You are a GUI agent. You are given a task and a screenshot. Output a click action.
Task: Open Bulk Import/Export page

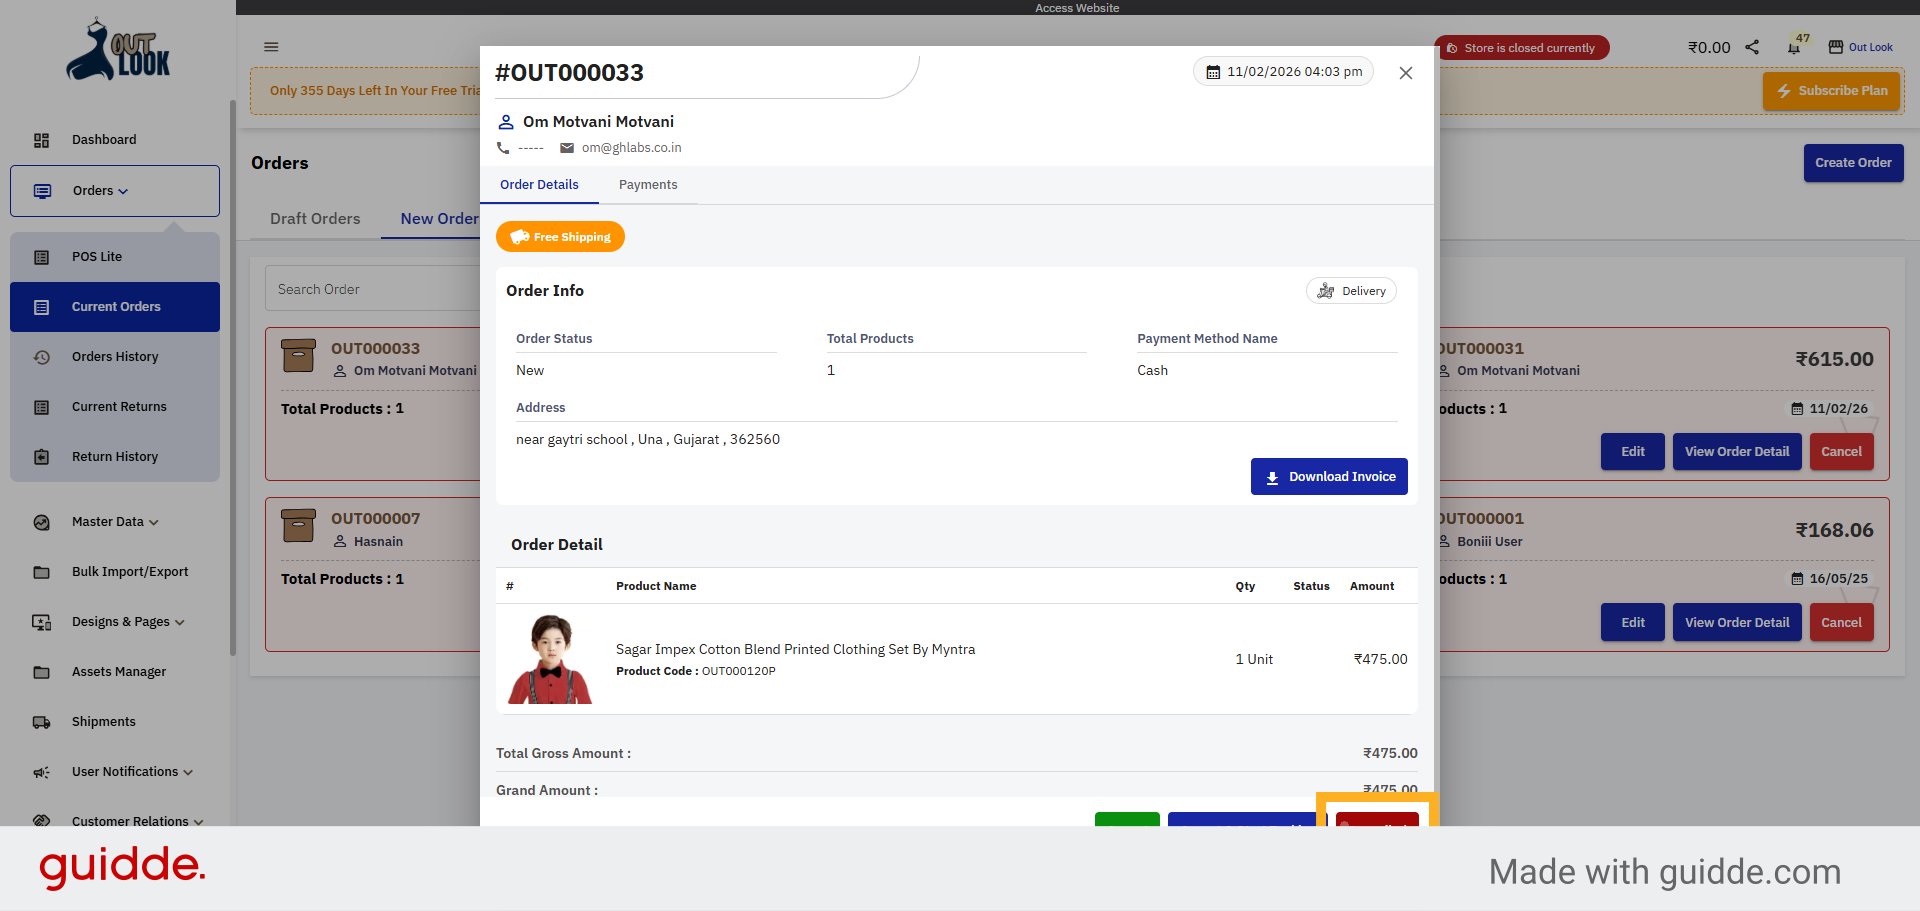[x=115, y=572]
